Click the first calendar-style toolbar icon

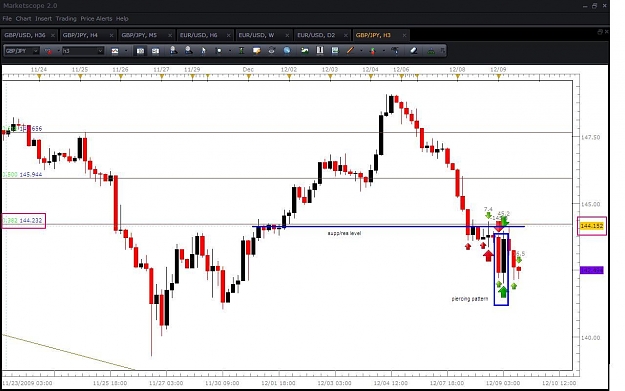[x=140, y=51]
